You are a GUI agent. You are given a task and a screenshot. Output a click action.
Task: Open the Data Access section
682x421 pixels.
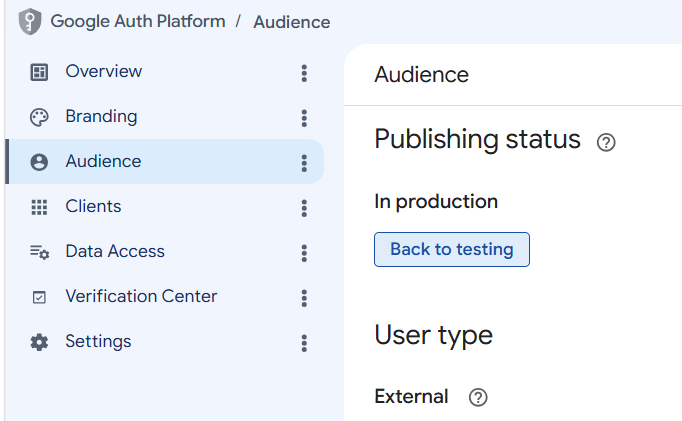coord(115,251)
